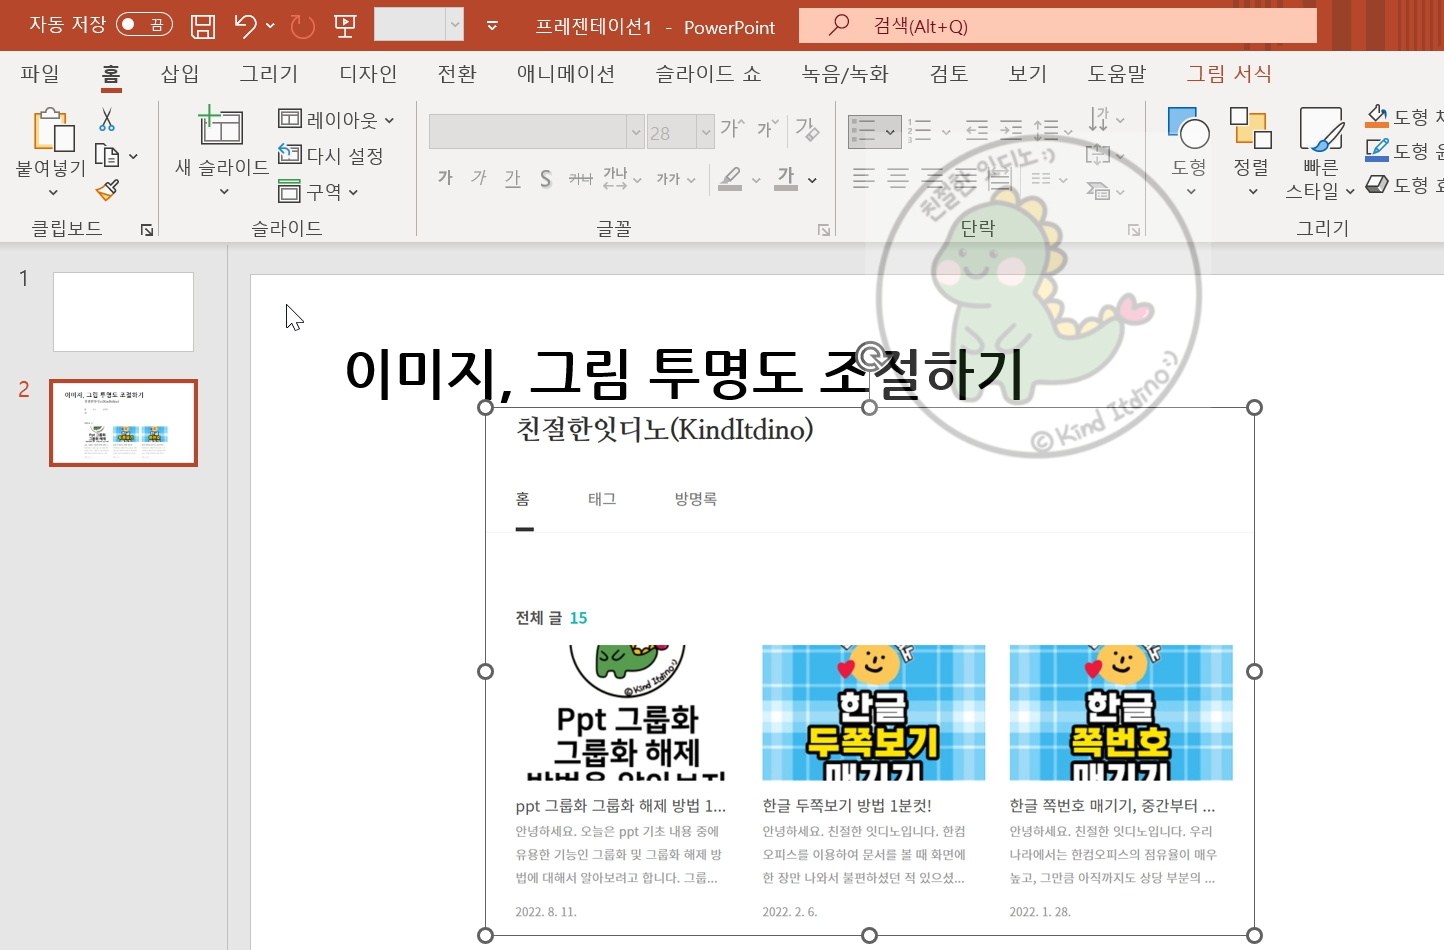Viewport: 1444px width, 950px height.
Task: Expand the undo history dropdown arrow
Action: tap(270, 26)
